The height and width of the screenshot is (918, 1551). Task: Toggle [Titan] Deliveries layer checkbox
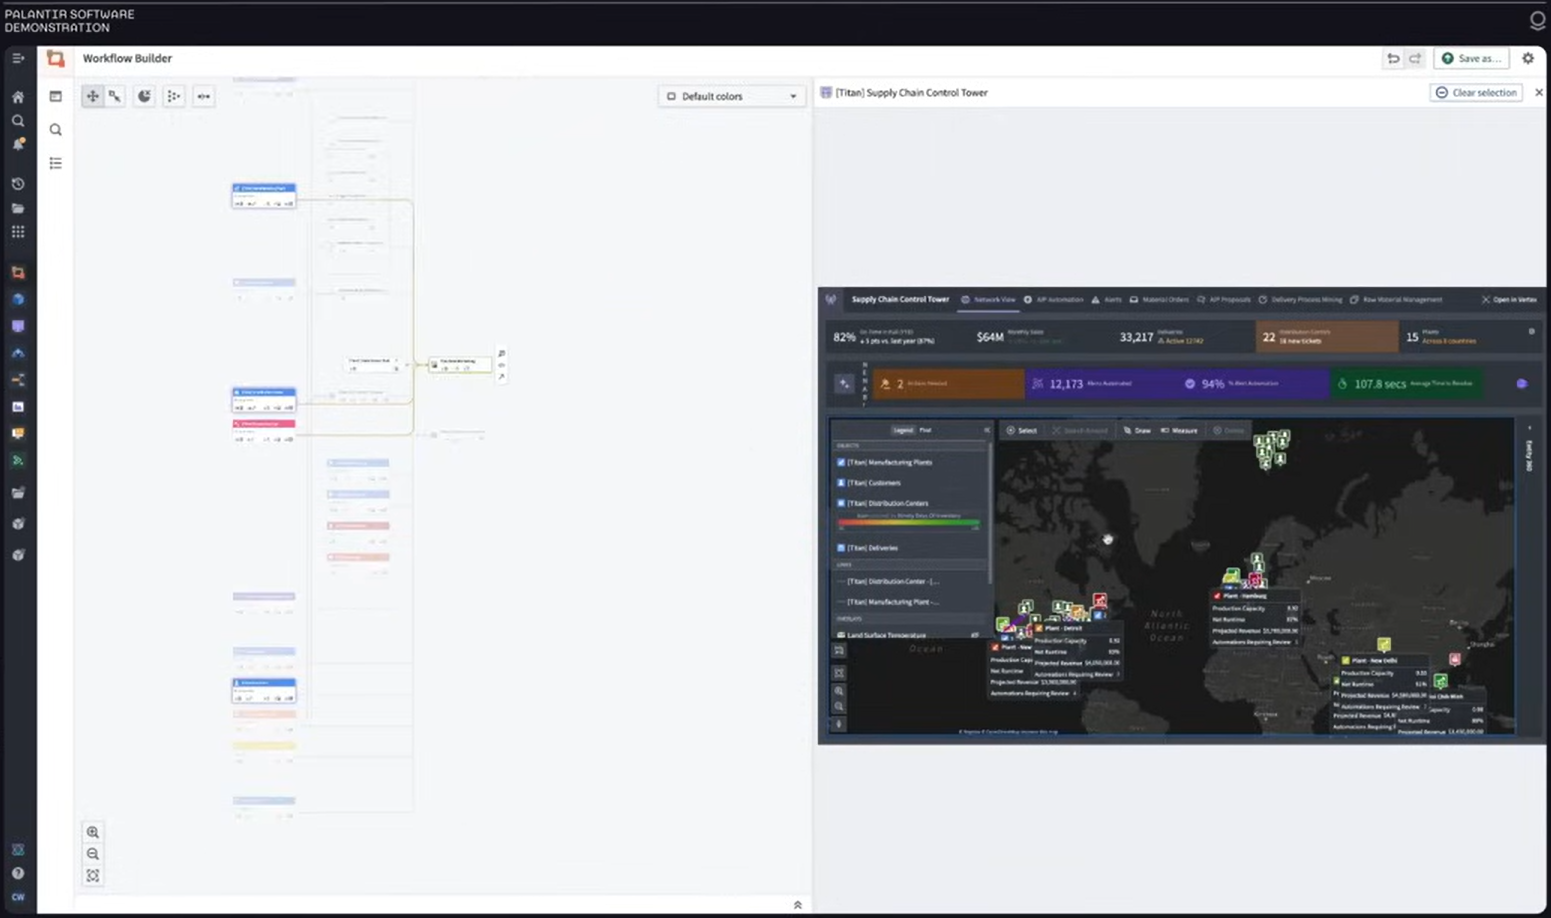pos(841,548)
